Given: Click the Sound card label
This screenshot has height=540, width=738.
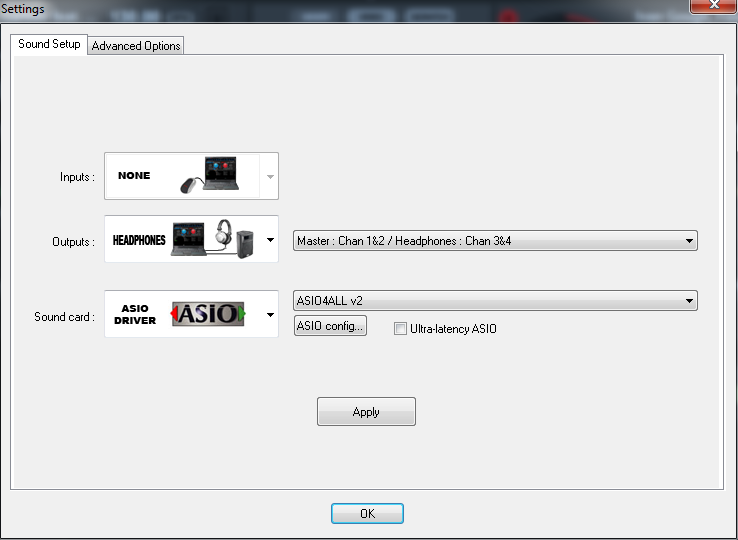Looking at the screenshot, I should click(64, 317).
